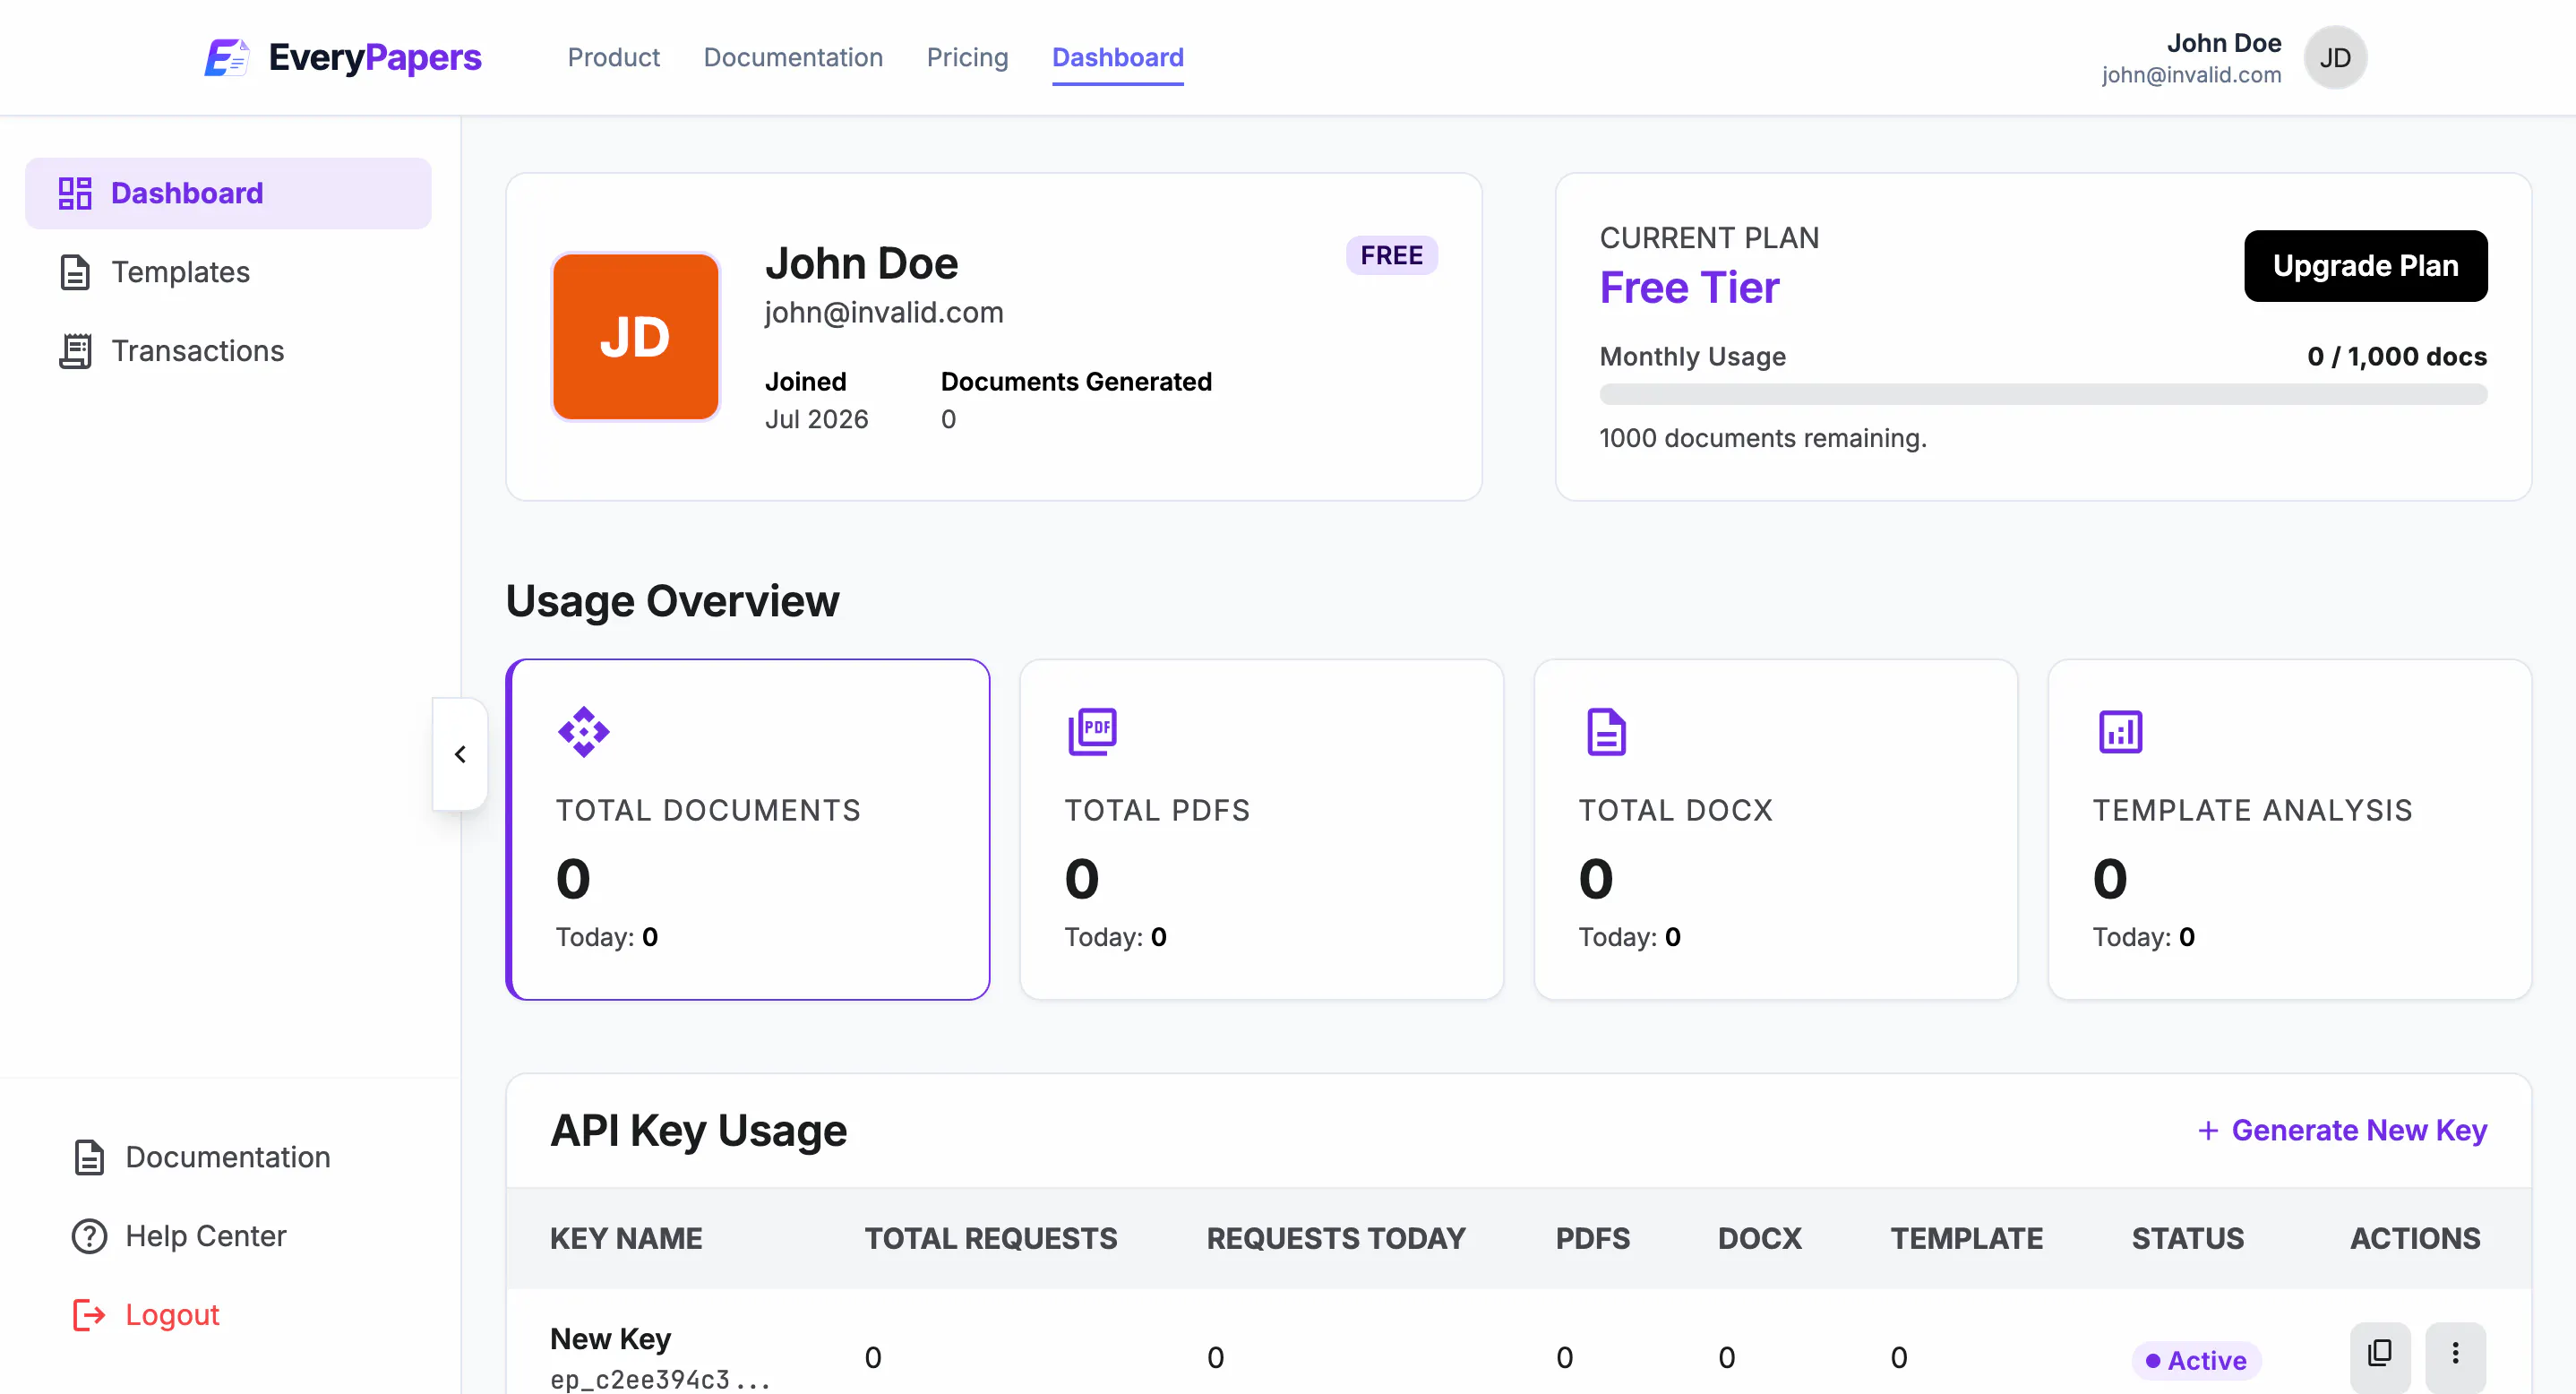This screenshot has width=2576, height=1394.
Task: Click the Jul 2026 joined date
Action: 816,419
